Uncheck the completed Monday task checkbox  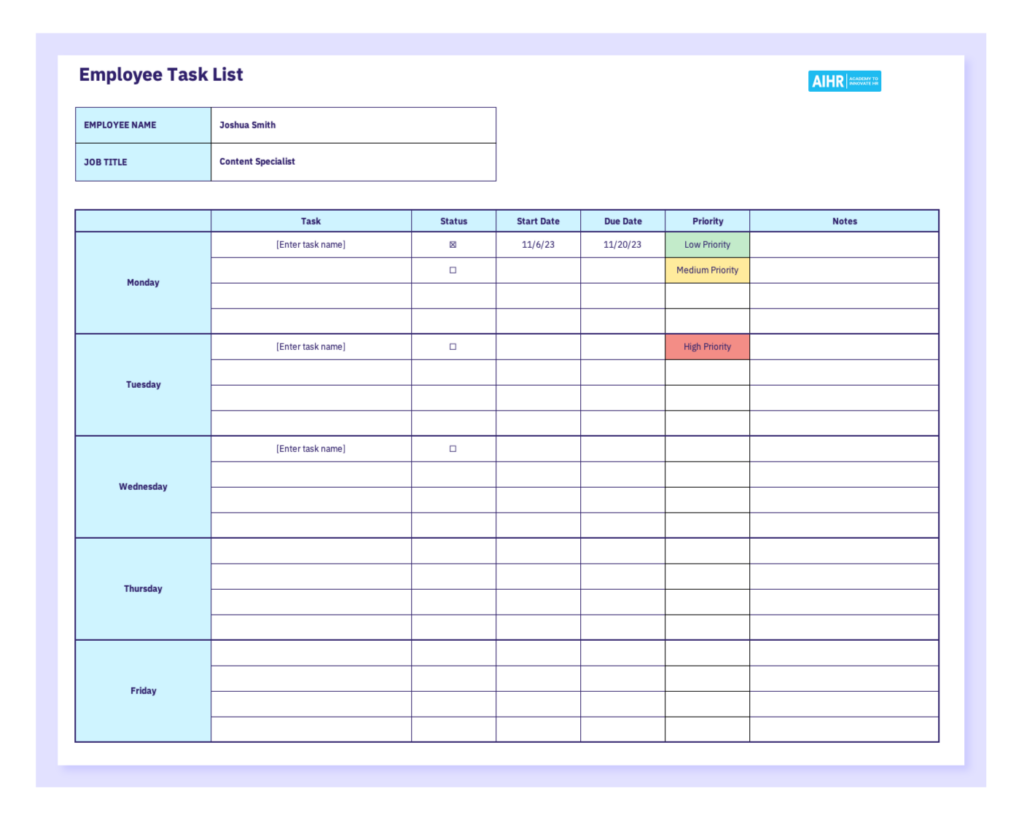(x=454, y=243)
